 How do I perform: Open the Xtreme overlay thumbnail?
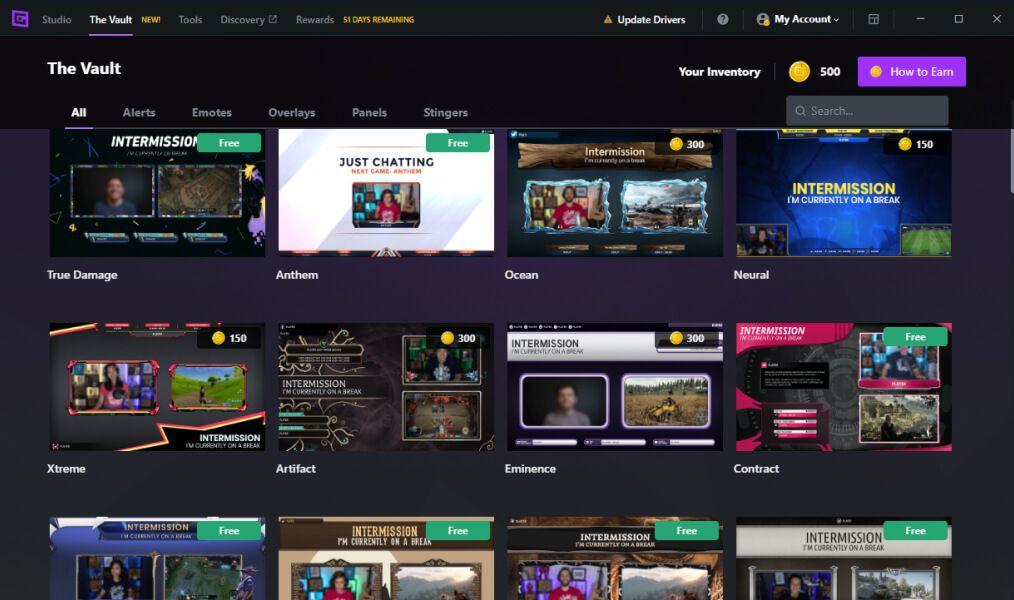[x=157, y=387]
